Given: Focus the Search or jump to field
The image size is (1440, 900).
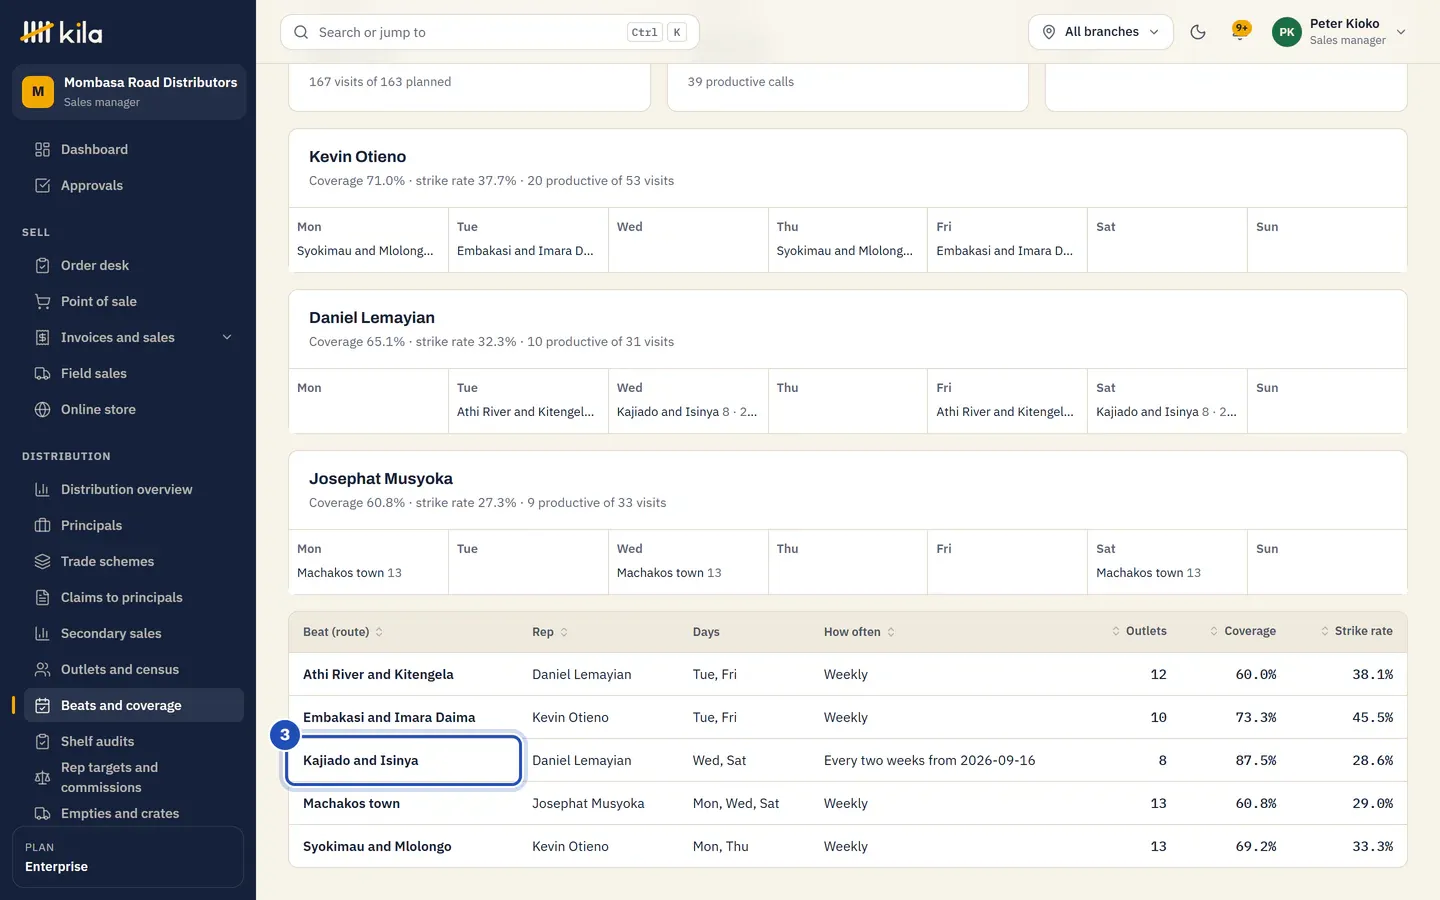Looking at the screenshot, I should pos(489,32).
